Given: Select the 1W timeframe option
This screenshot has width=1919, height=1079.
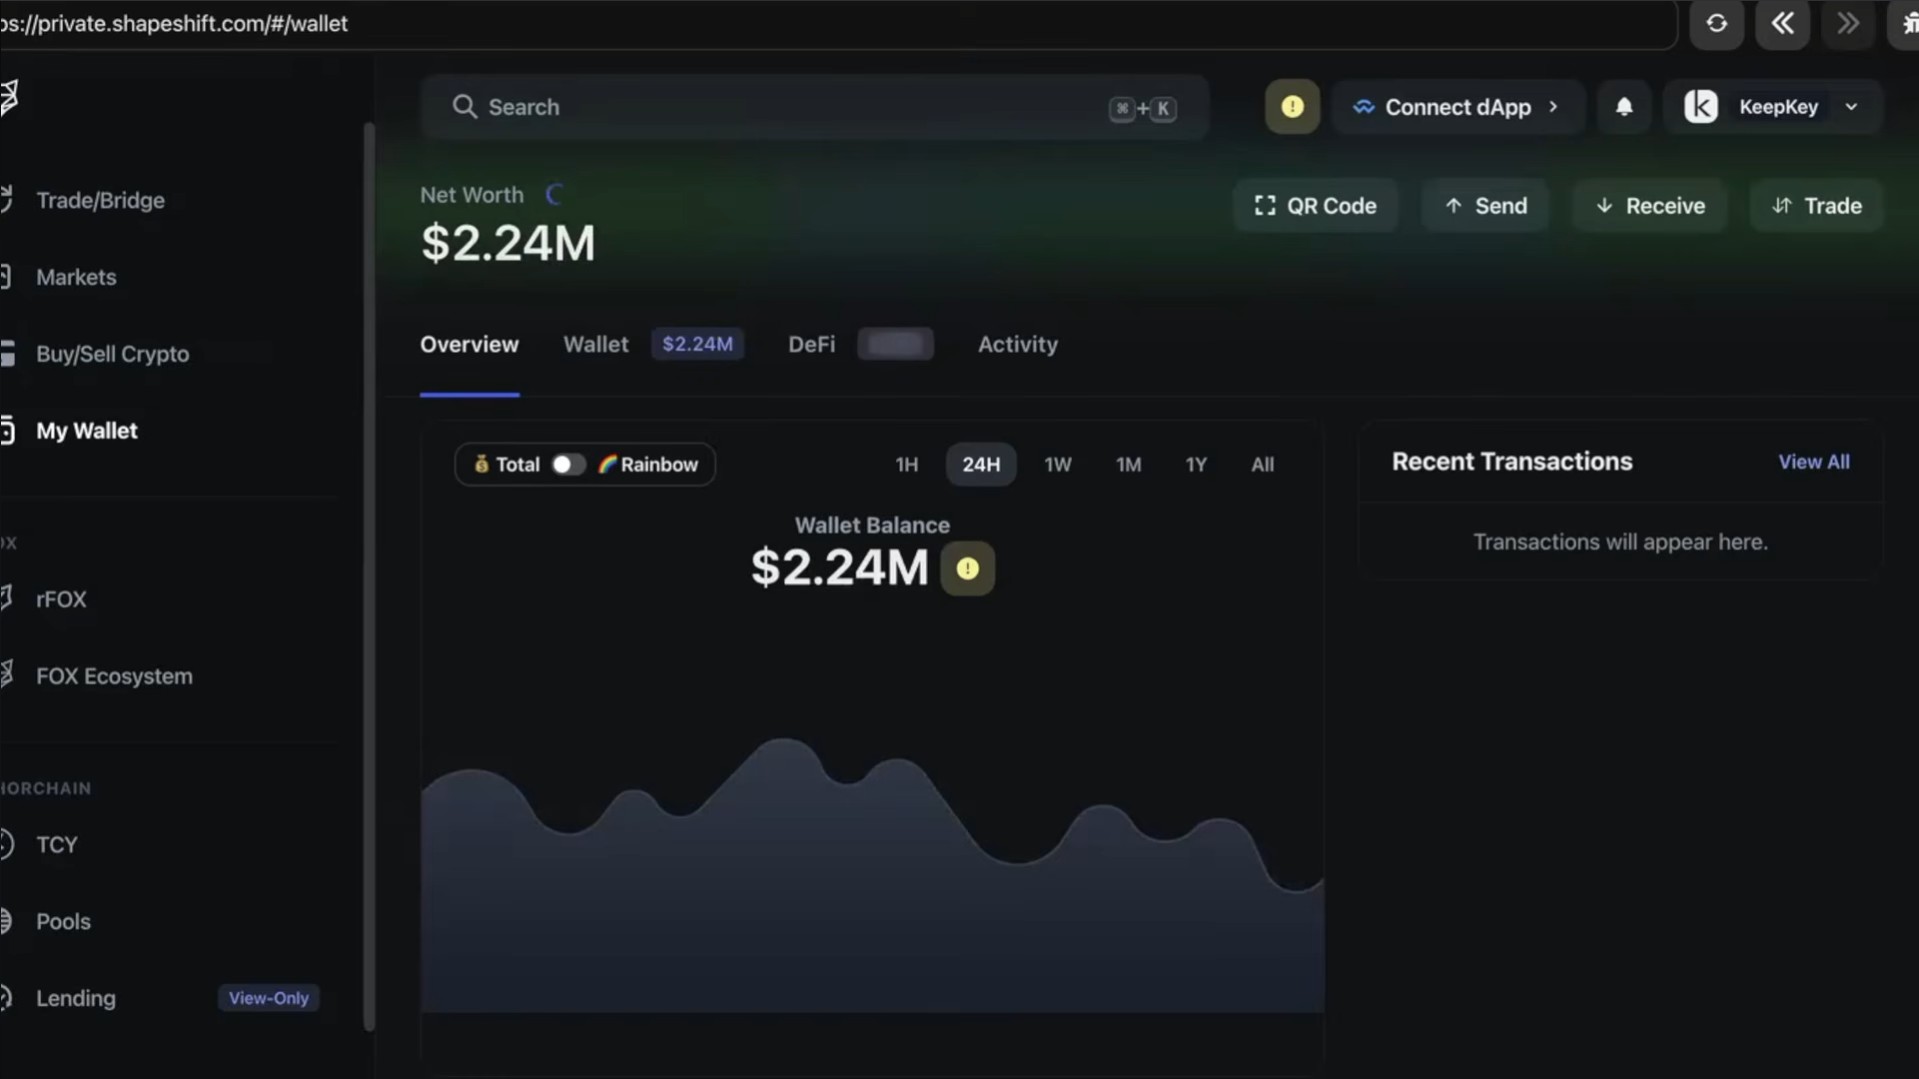Looking at the screenshot, I should pos(1057,465).
